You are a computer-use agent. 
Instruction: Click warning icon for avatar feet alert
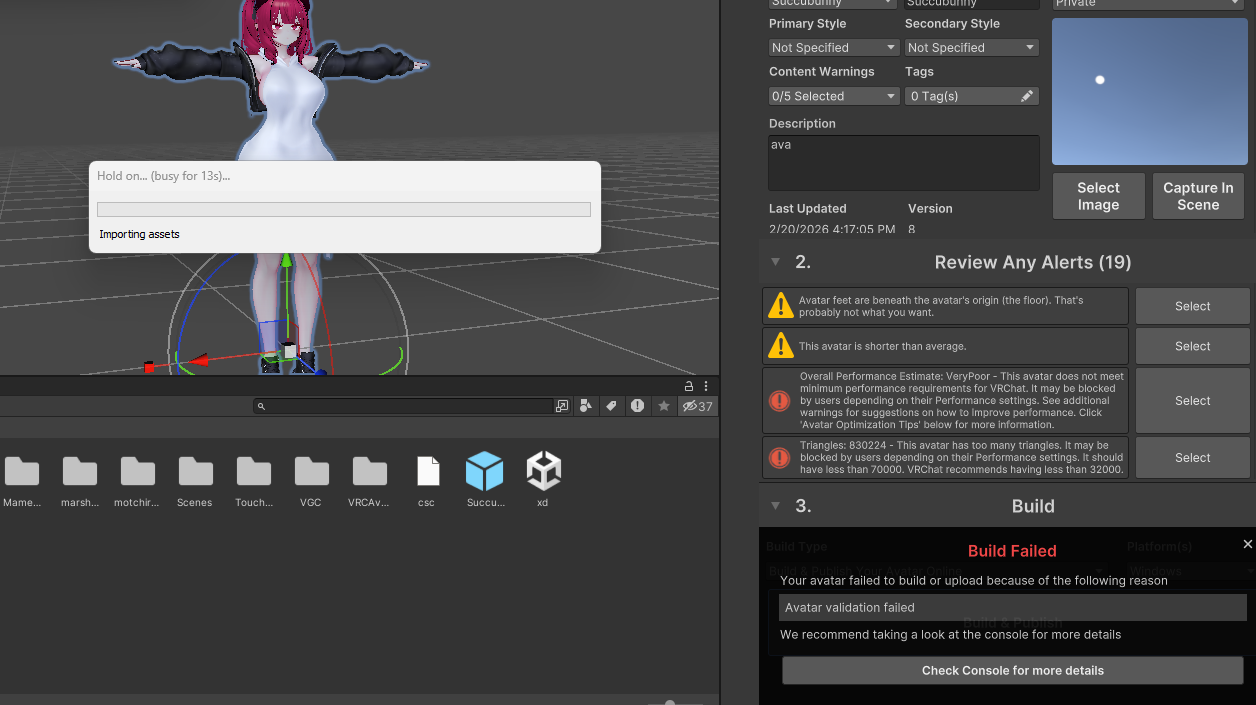(780, 306)
